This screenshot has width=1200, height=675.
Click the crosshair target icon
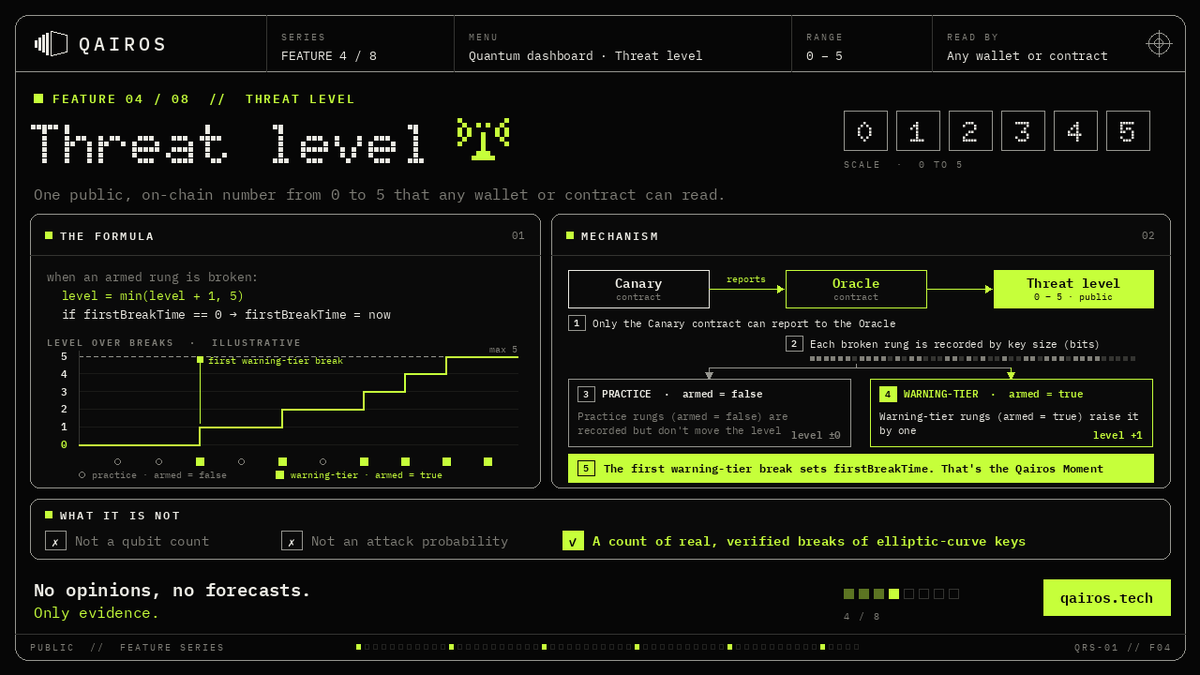tap(1158, 43)
